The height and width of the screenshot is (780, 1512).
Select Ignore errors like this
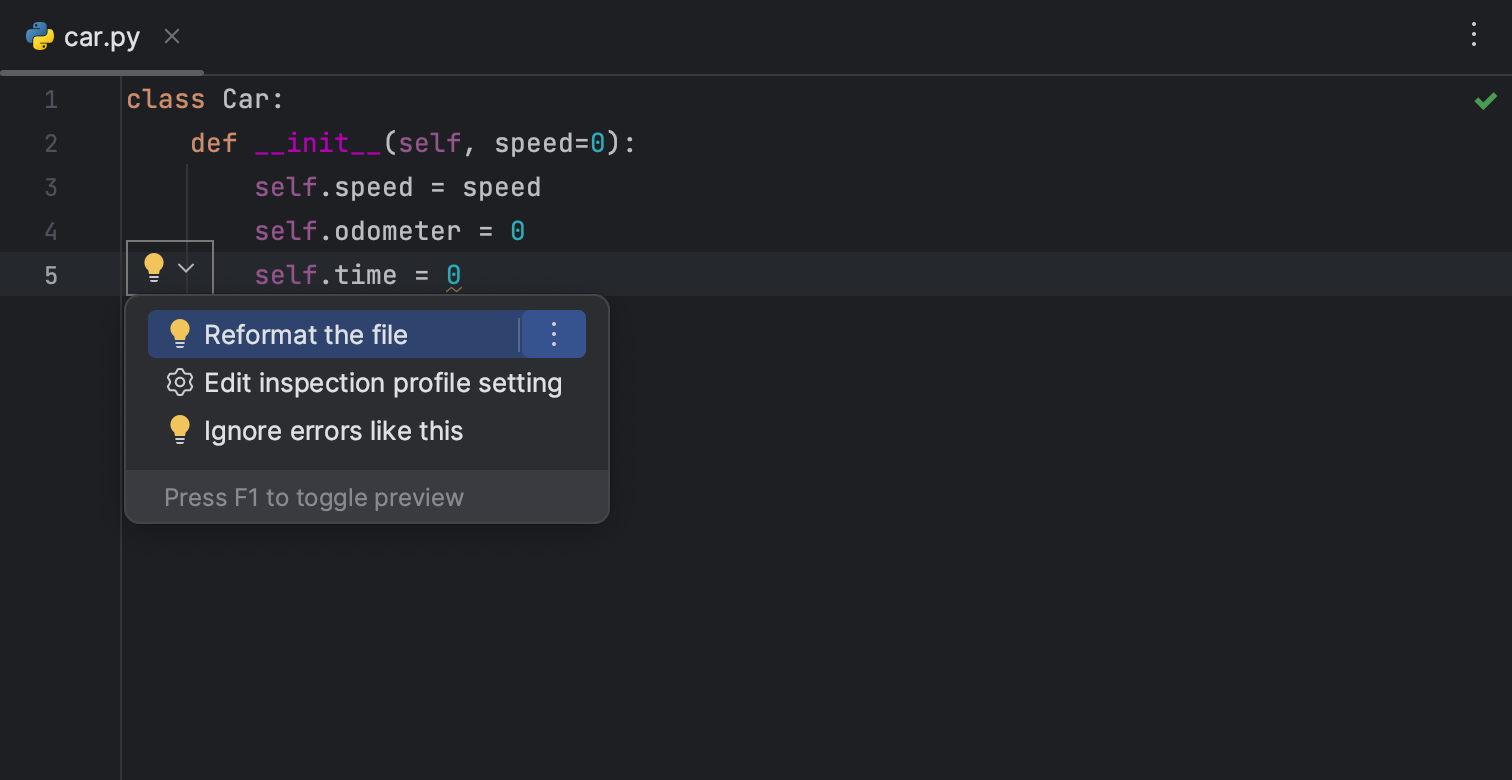333,430
